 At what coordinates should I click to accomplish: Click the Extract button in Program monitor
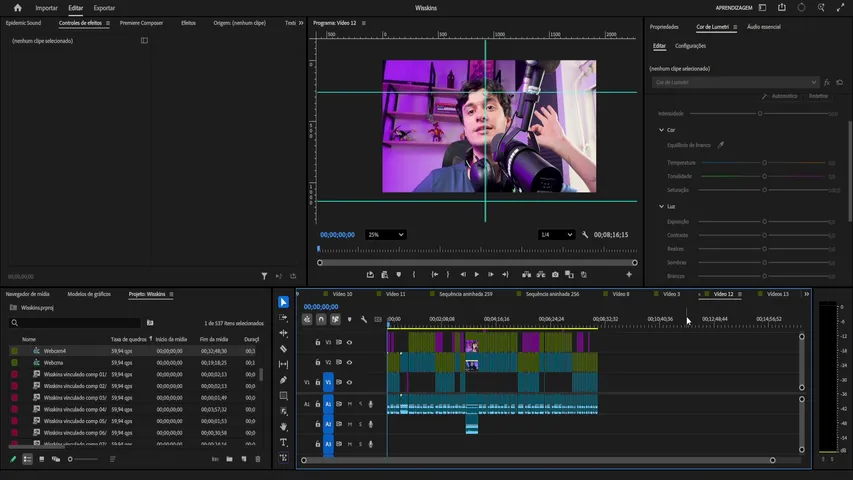541,275
